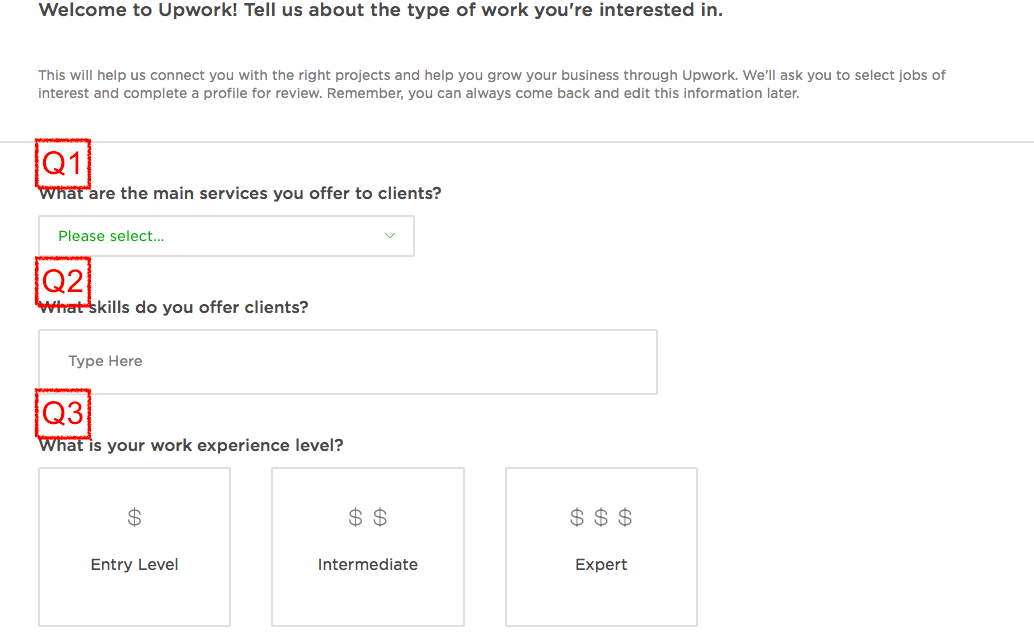This screenshot has height=642, width=1034.
Task: Click the double dollar sign icon
Action: coord(368,517)
